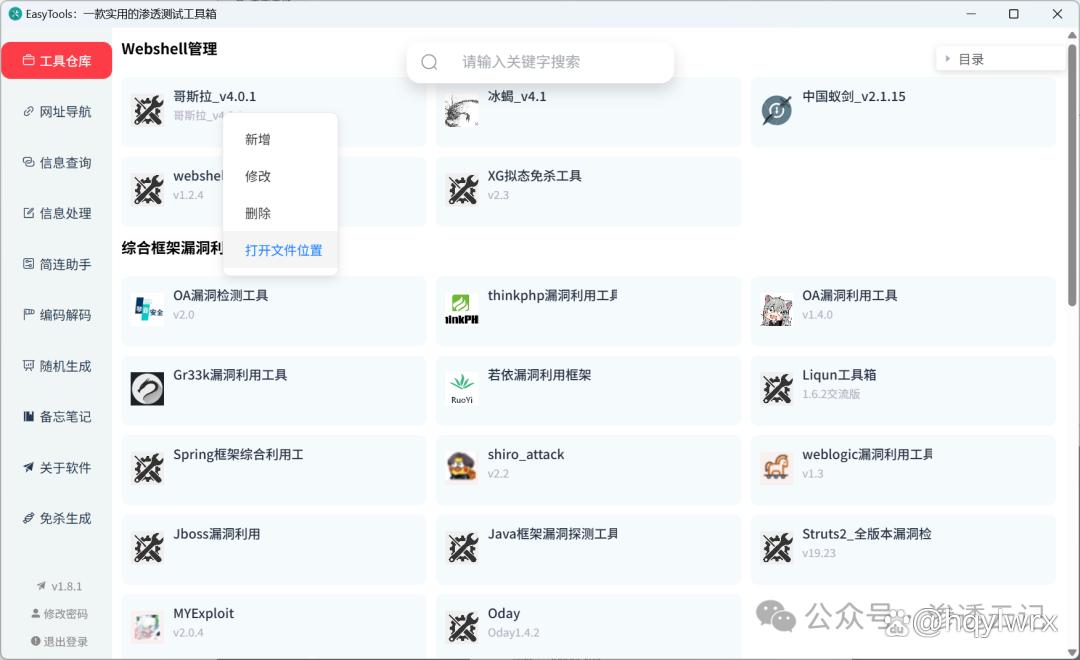Switch to 编码解码 in the sidebar
Image resolution: width=1080 pixels, height=660 pixels.
coord(56,315)
